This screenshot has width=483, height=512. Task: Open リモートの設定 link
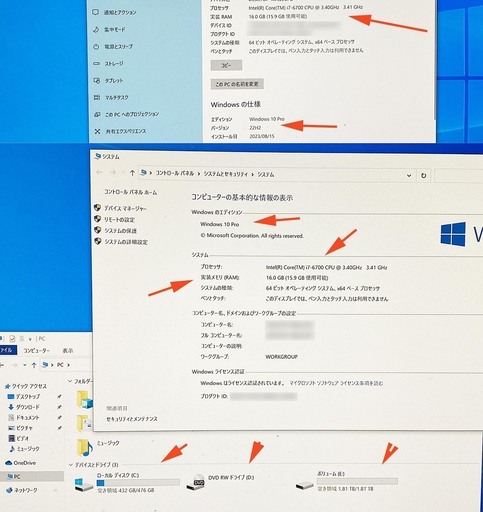pyautogui.click(x=119, y=220)
